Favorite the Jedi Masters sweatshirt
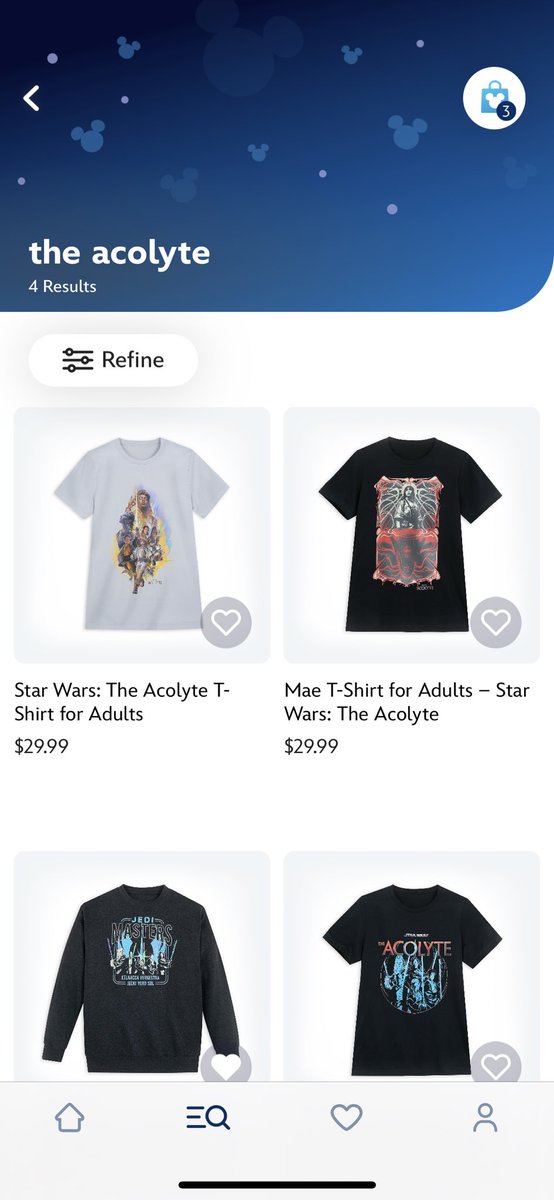 [x=227, y=1066]
